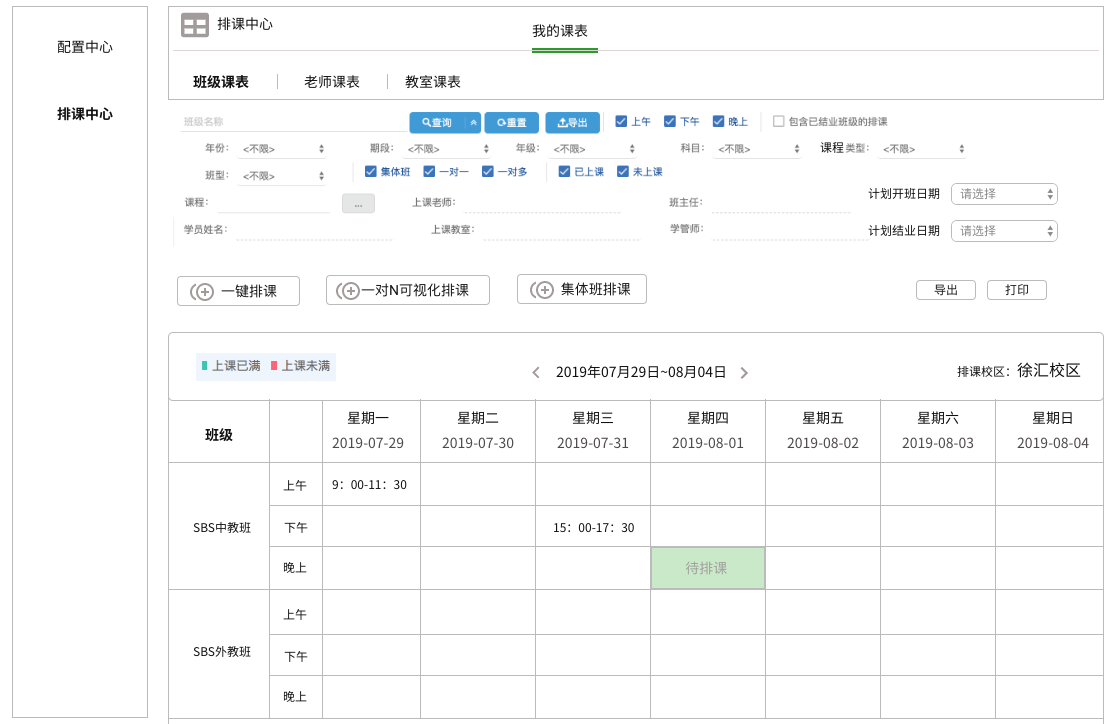Go to previous week with left arrow
The width and height of the screenshot is (1112, 724).
click(x=536, y=372)
